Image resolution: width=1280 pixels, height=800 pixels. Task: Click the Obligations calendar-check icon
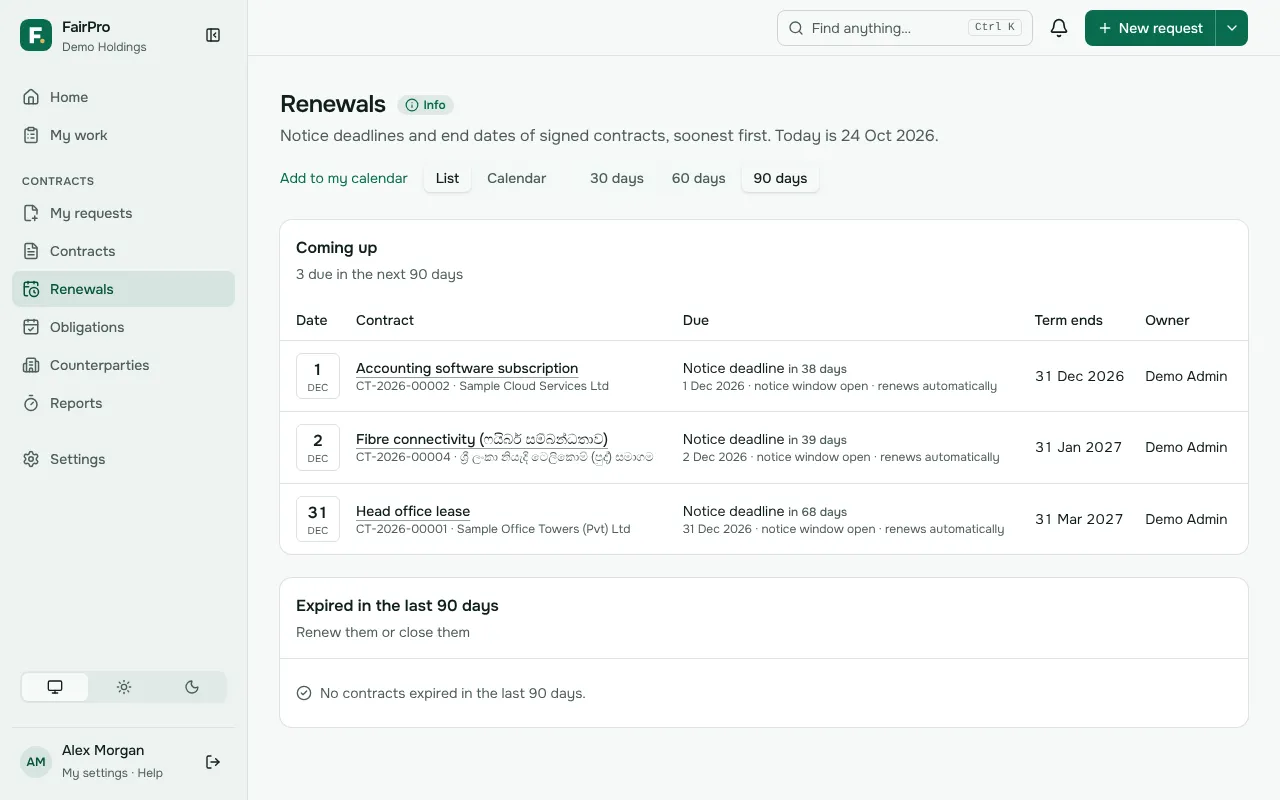point(31,327)
